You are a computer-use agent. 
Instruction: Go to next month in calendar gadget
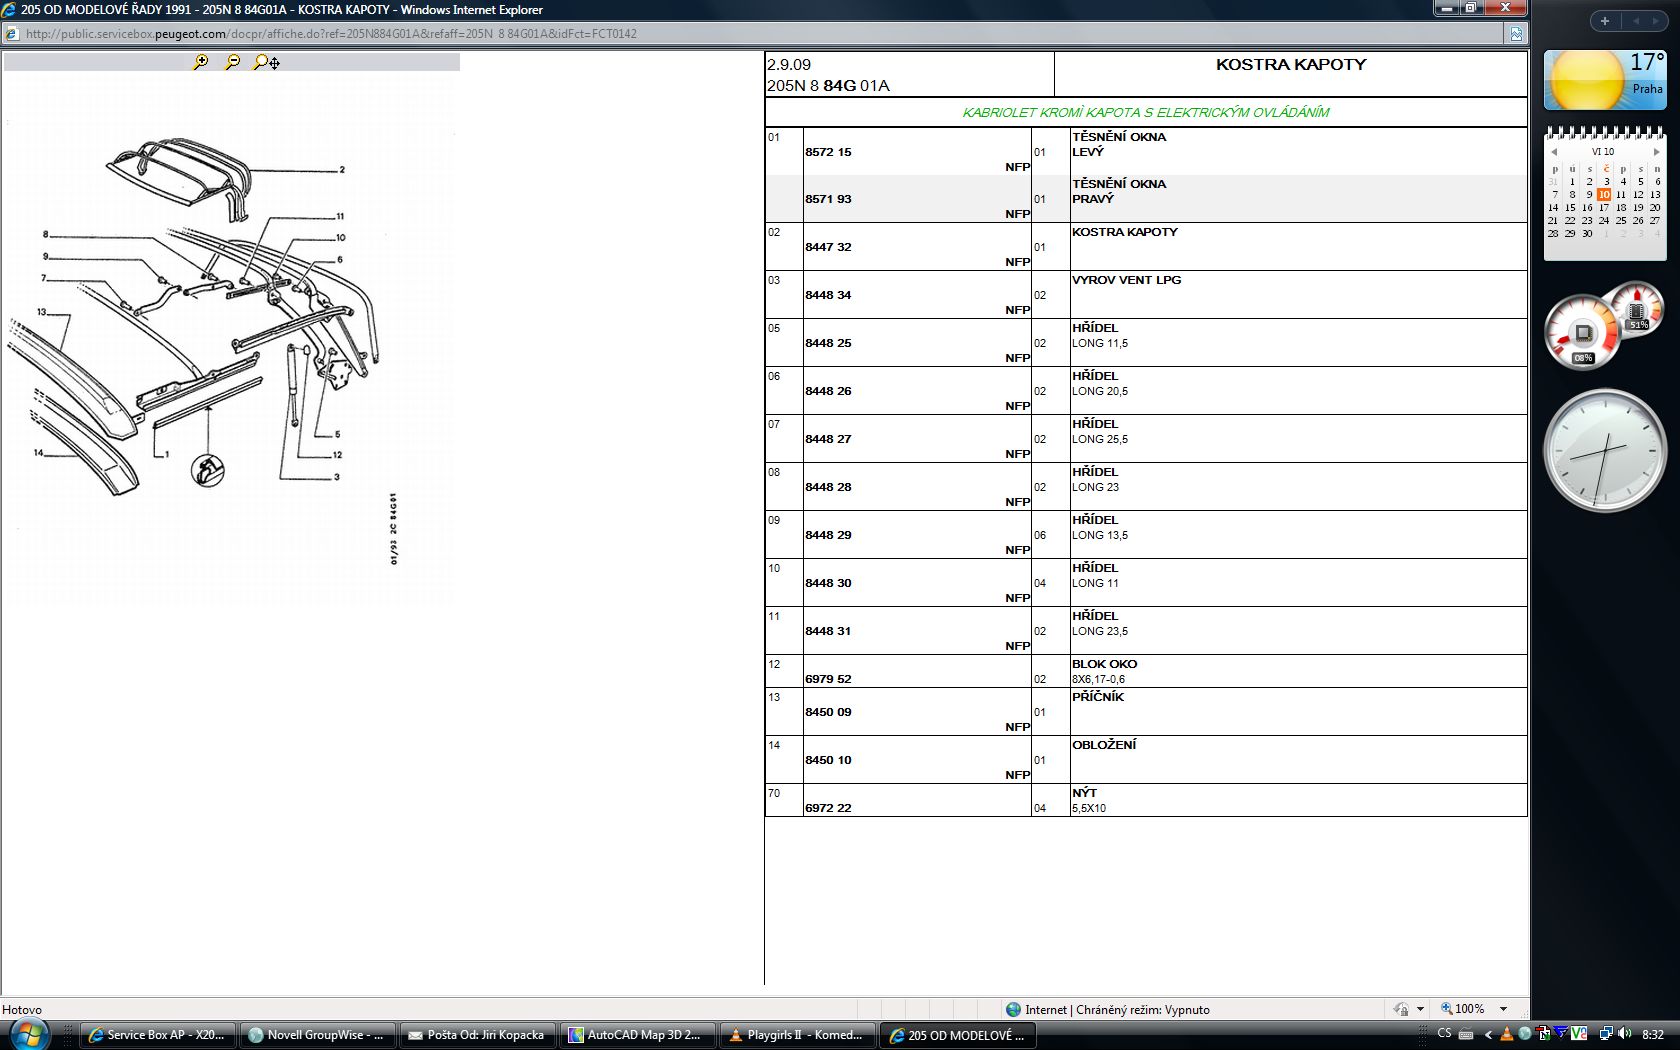(x=1656, y=152)
